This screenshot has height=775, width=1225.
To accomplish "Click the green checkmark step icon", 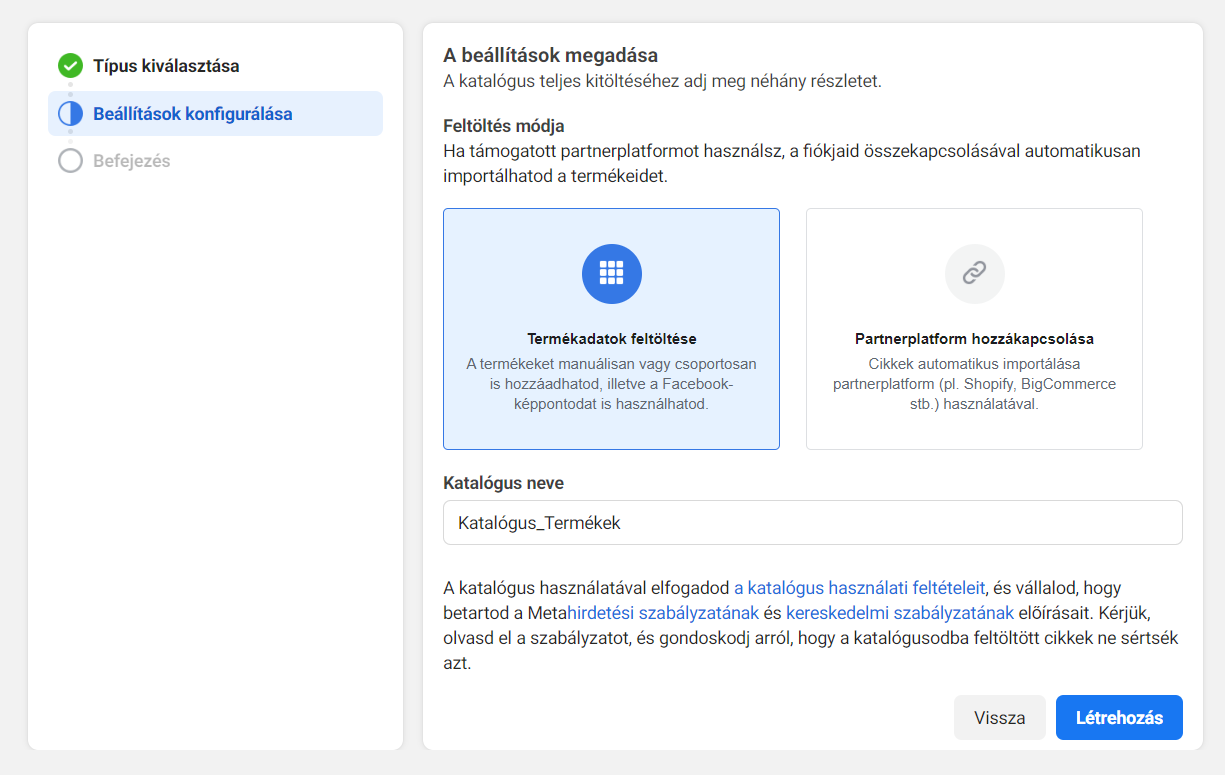I will pyautogui.click(x=70, y=66).
